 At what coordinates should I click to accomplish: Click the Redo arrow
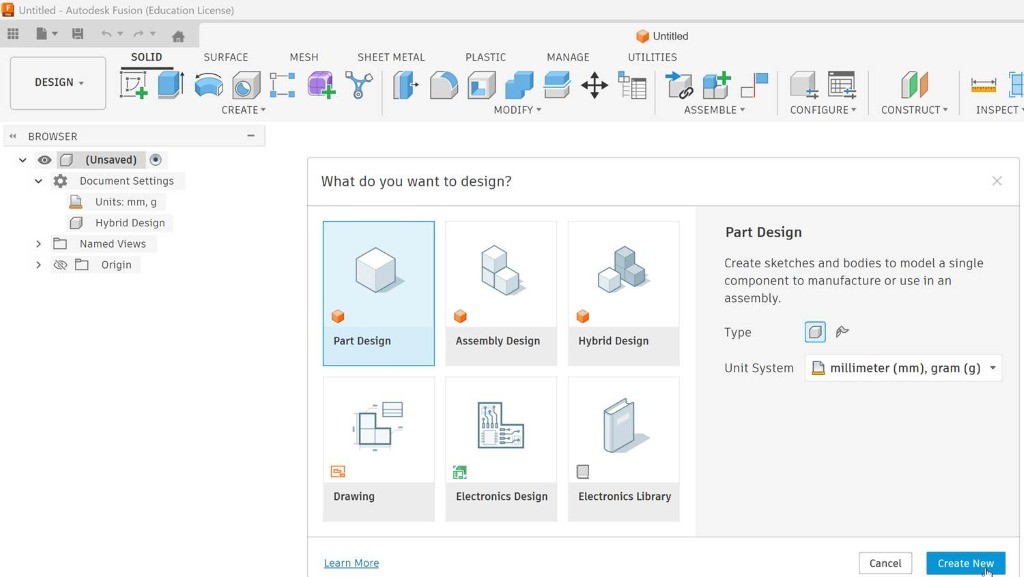(x=138, y=34)
